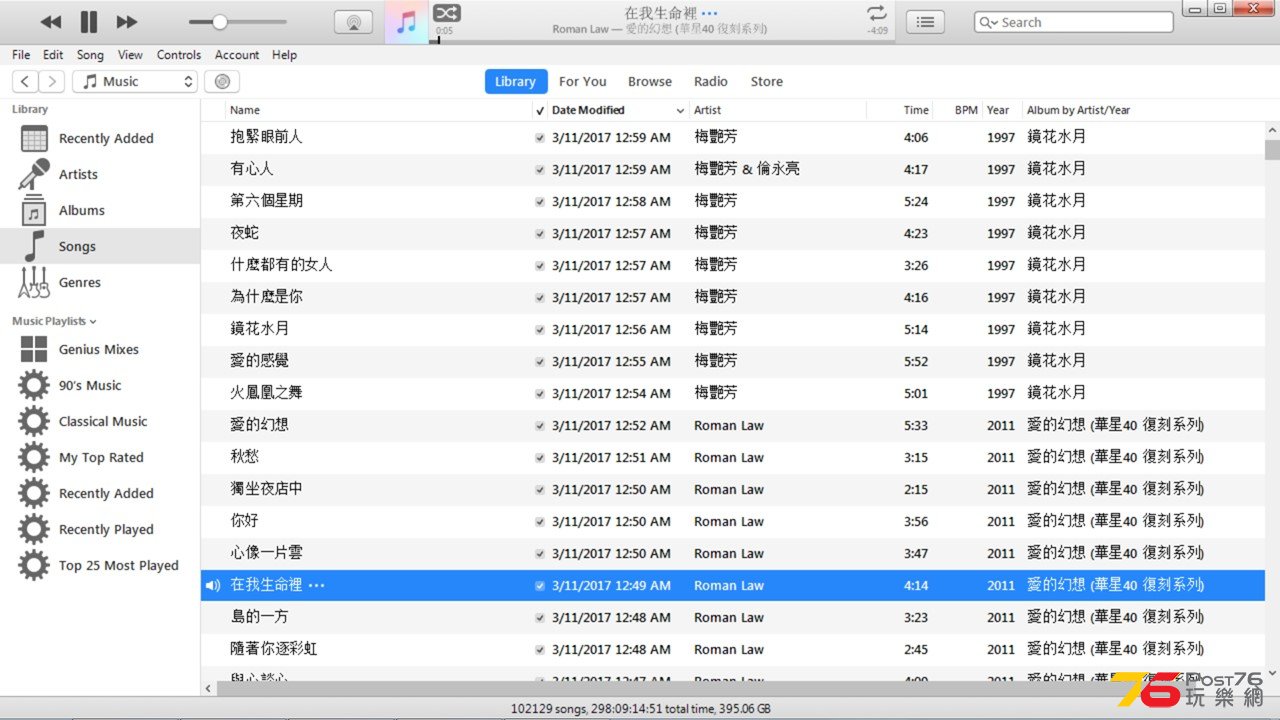Click the vertical scrollbar thumb
The image size is (1280, 720).
(1272, 150)
